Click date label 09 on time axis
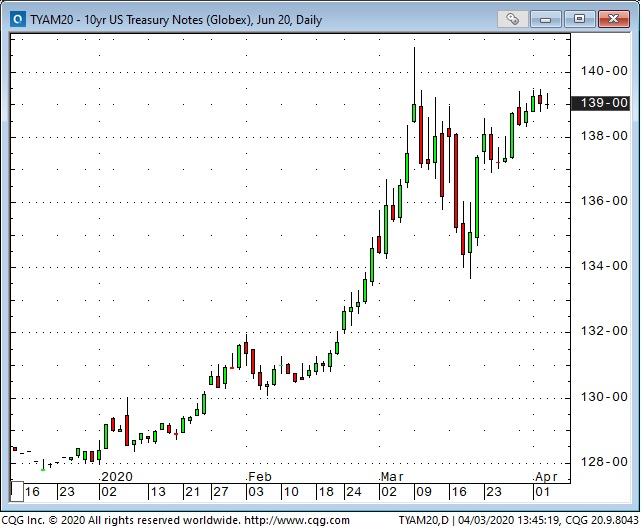Screen dimensions: 642x528 (x=423, y=492)
